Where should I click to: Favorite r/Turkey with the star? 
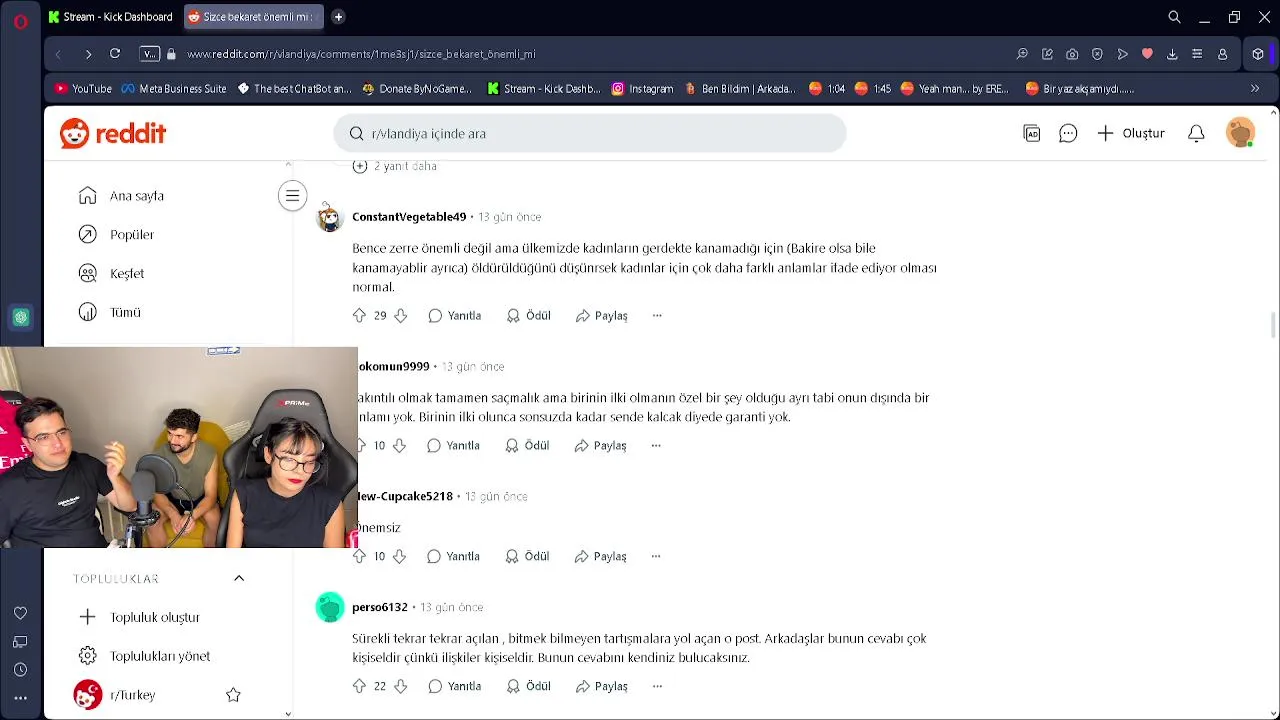233,695
